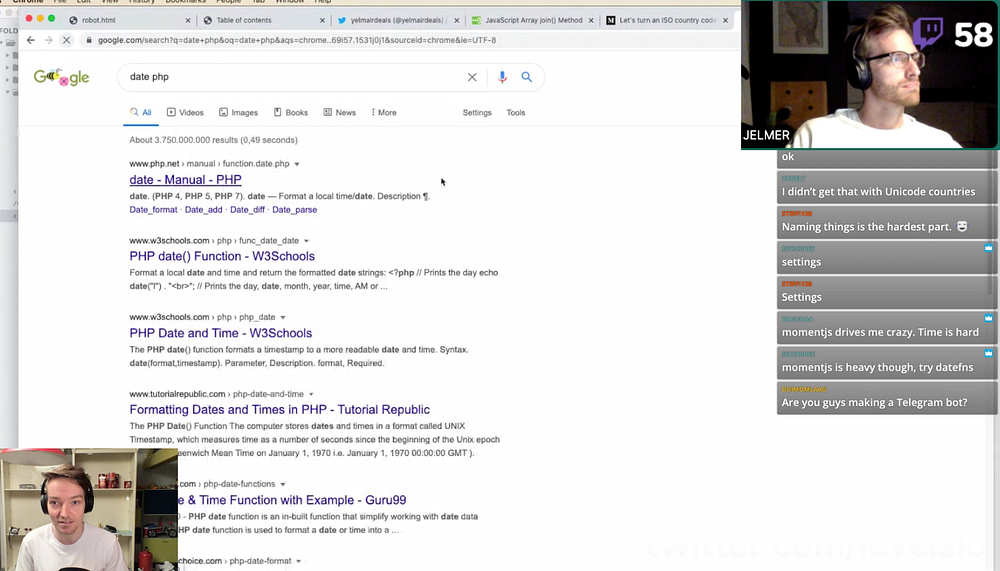The height and width of the screenshot is (571, 1000).
Task: Start voice search with the microphone icon
Action: click(503, 77)
